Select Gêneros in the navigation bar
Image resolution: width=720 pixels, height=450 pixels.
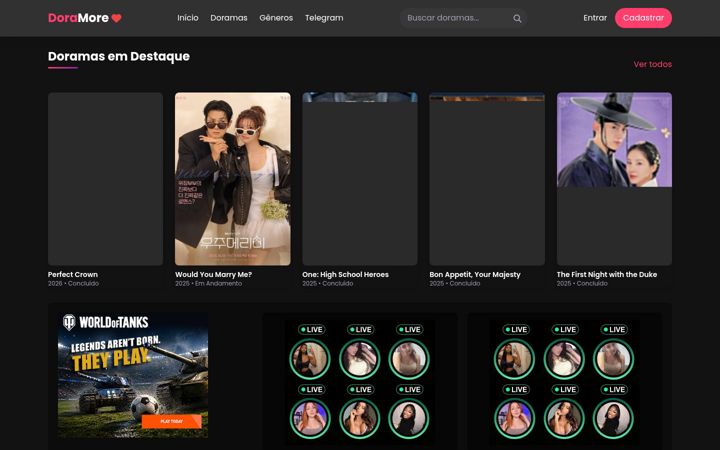[x=276, y=18]
